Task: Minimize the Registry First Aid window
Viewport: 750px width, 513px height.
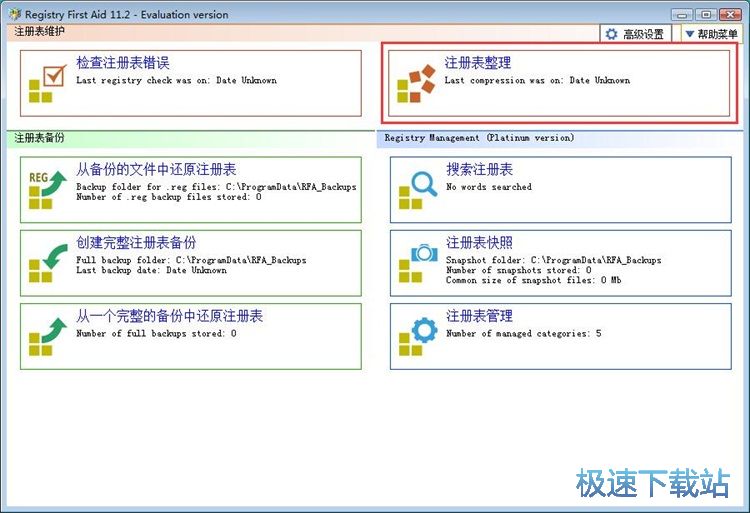Action: 683,15
